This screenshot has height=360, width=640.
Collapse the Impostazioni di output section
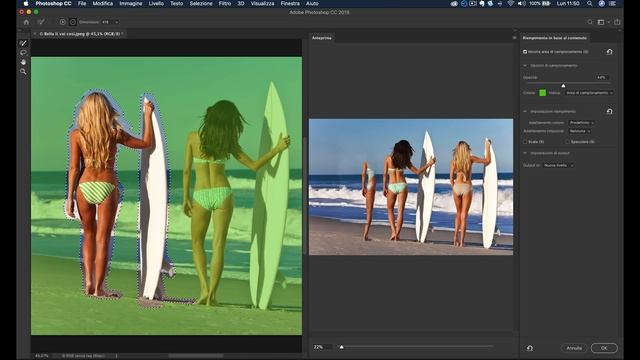point(525,153)
